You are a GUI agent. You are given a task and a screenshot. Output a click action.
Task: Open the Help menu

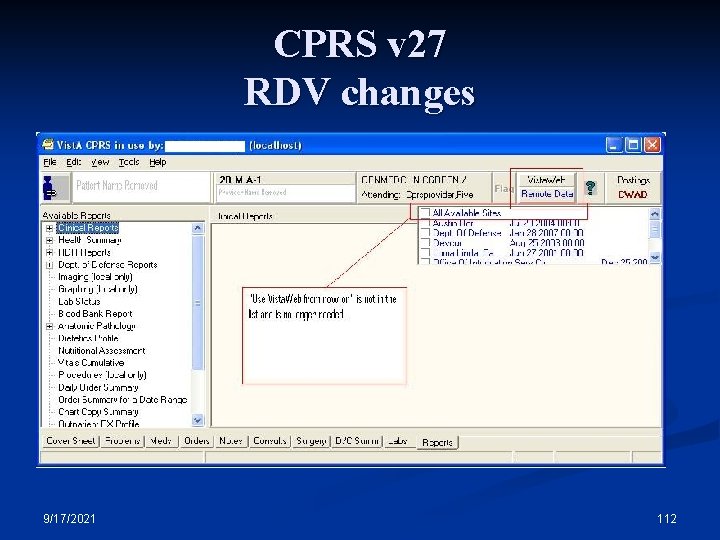158,162
